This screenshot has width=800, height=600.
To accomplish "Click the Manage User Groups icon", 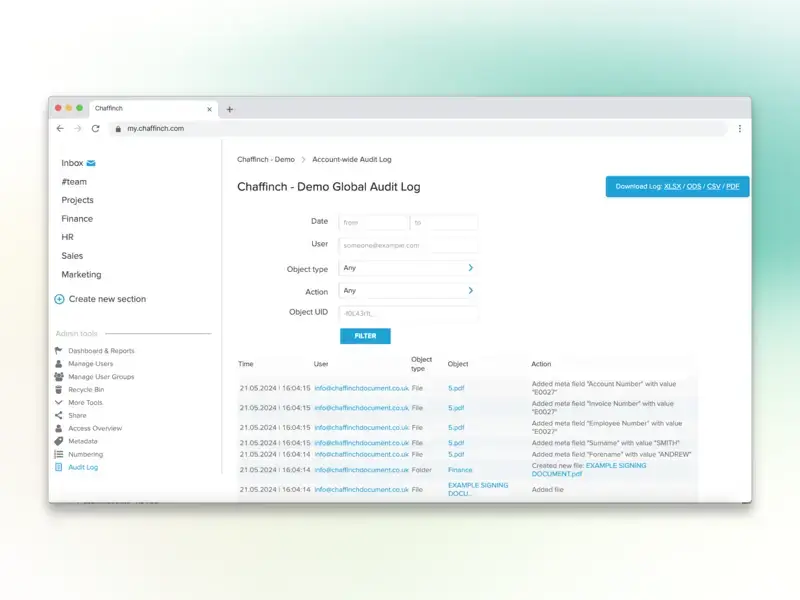I will [59, 377].
